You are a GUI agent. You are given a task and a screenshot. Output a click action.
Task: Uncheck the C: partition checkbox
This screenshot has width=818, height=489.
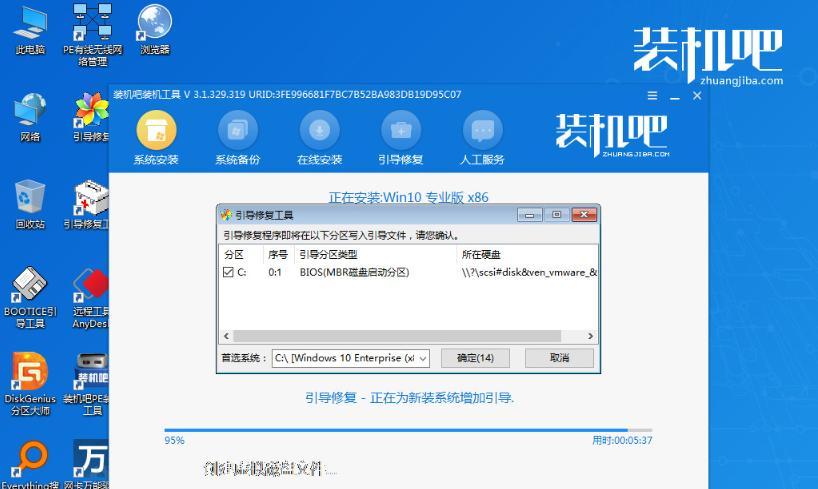[228, 272]
